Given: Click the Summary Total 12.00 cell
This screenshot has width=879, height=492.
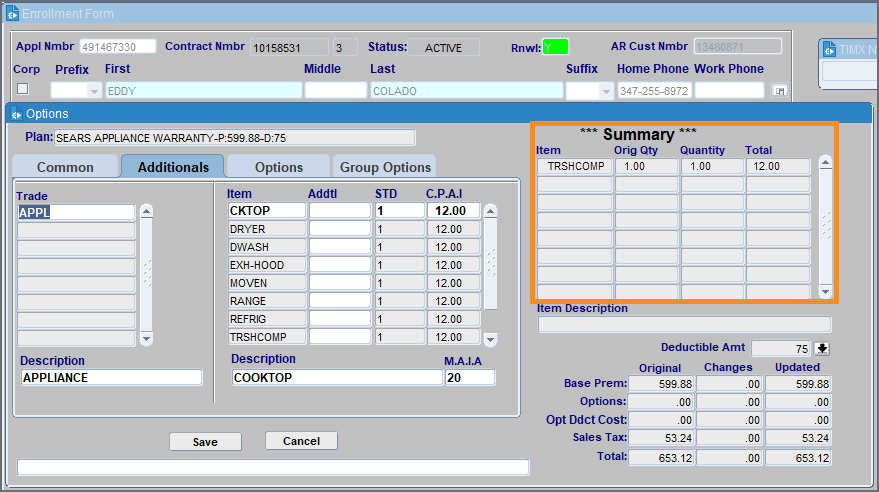Looking at the screenshot, I should click(x=778, y=166).
